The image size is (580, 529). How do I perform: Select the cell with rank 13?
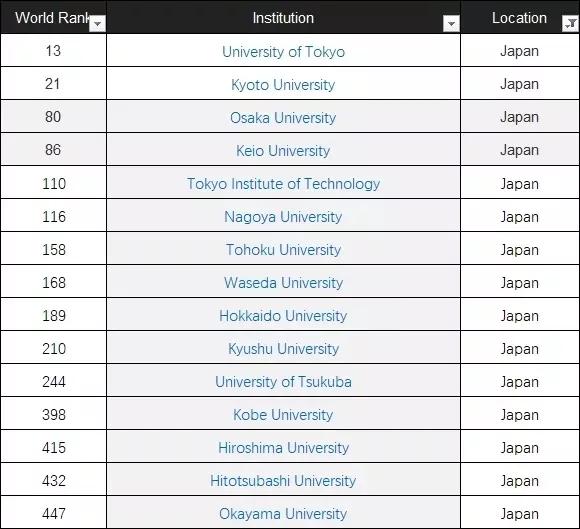[x=53, y=51]
